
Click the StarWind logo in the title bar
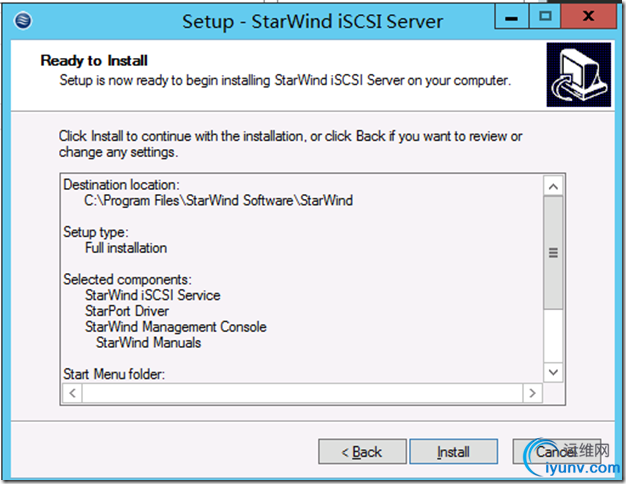point(22,18)
